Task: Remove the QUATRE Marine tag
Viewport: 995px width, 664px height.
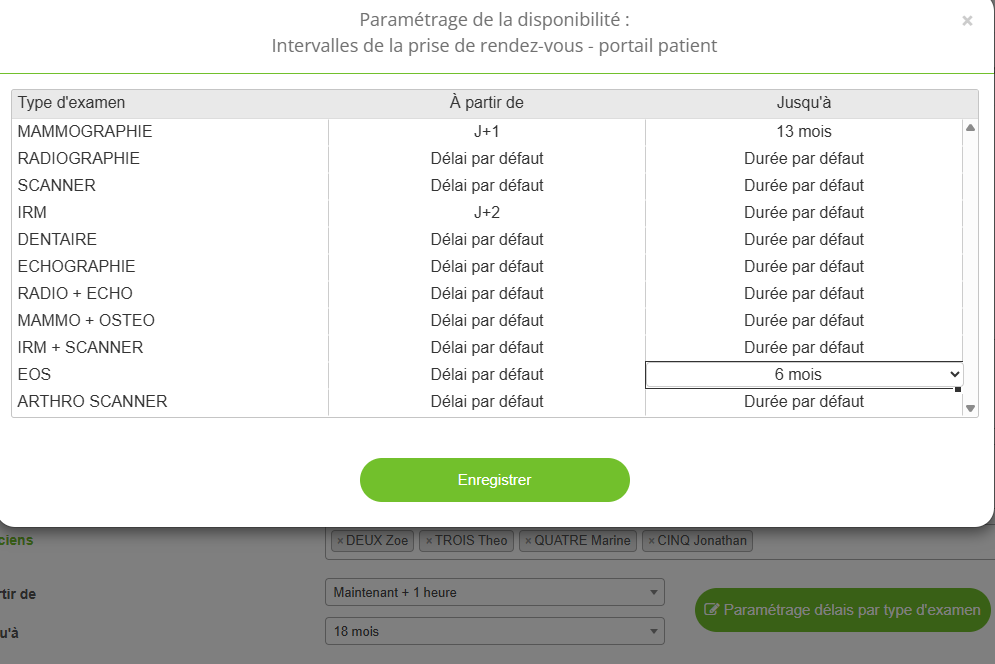Action: point(528,541)
